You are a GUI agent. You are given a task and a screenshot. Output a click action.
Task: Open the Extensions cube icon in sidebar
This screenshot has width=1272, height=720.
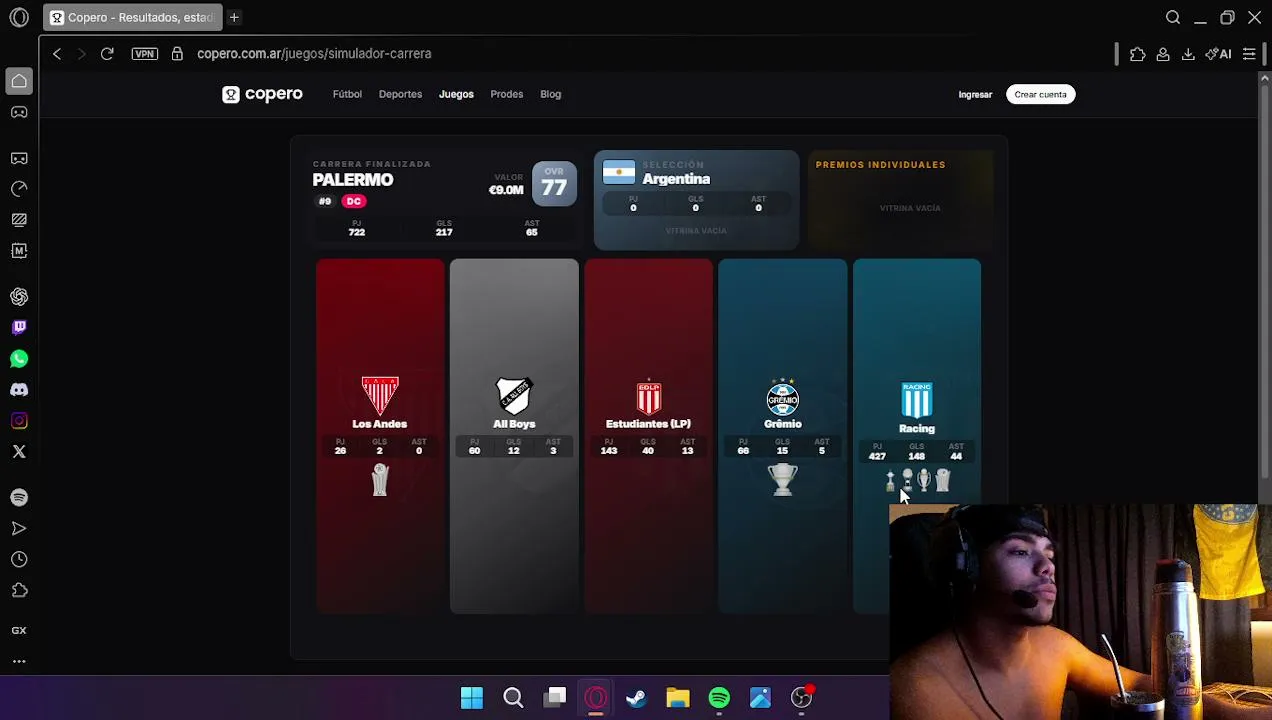coord(19,590)
